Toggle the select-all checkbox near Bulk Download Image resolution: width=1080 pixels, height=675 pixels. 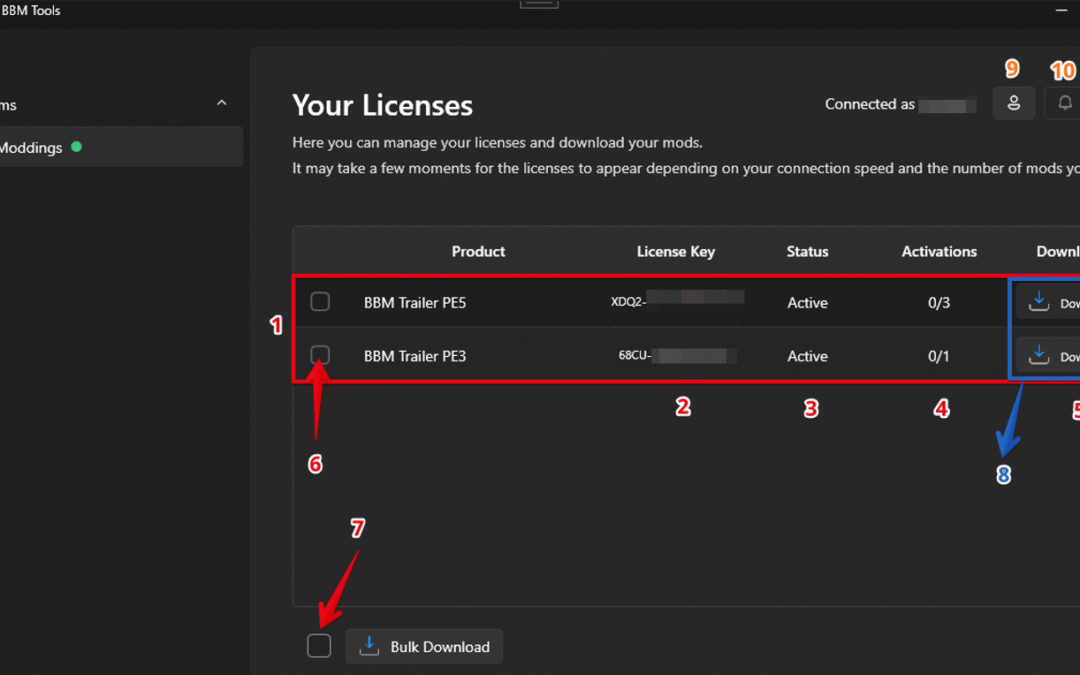tap(319, 645)
